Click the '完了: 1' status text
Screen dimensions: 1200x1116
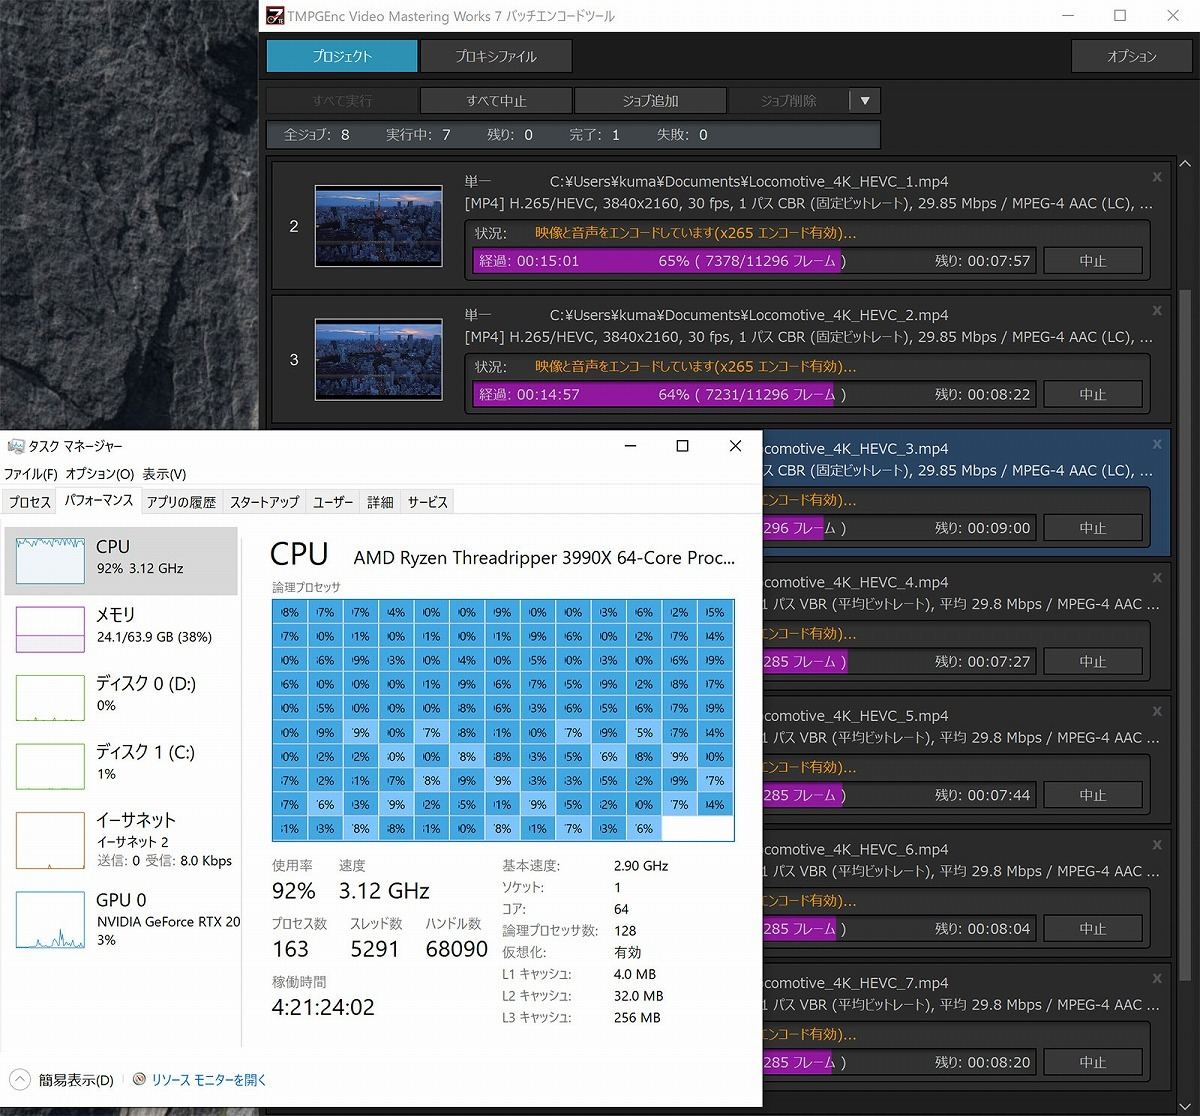pyautogui.click(x=594, y=135)
